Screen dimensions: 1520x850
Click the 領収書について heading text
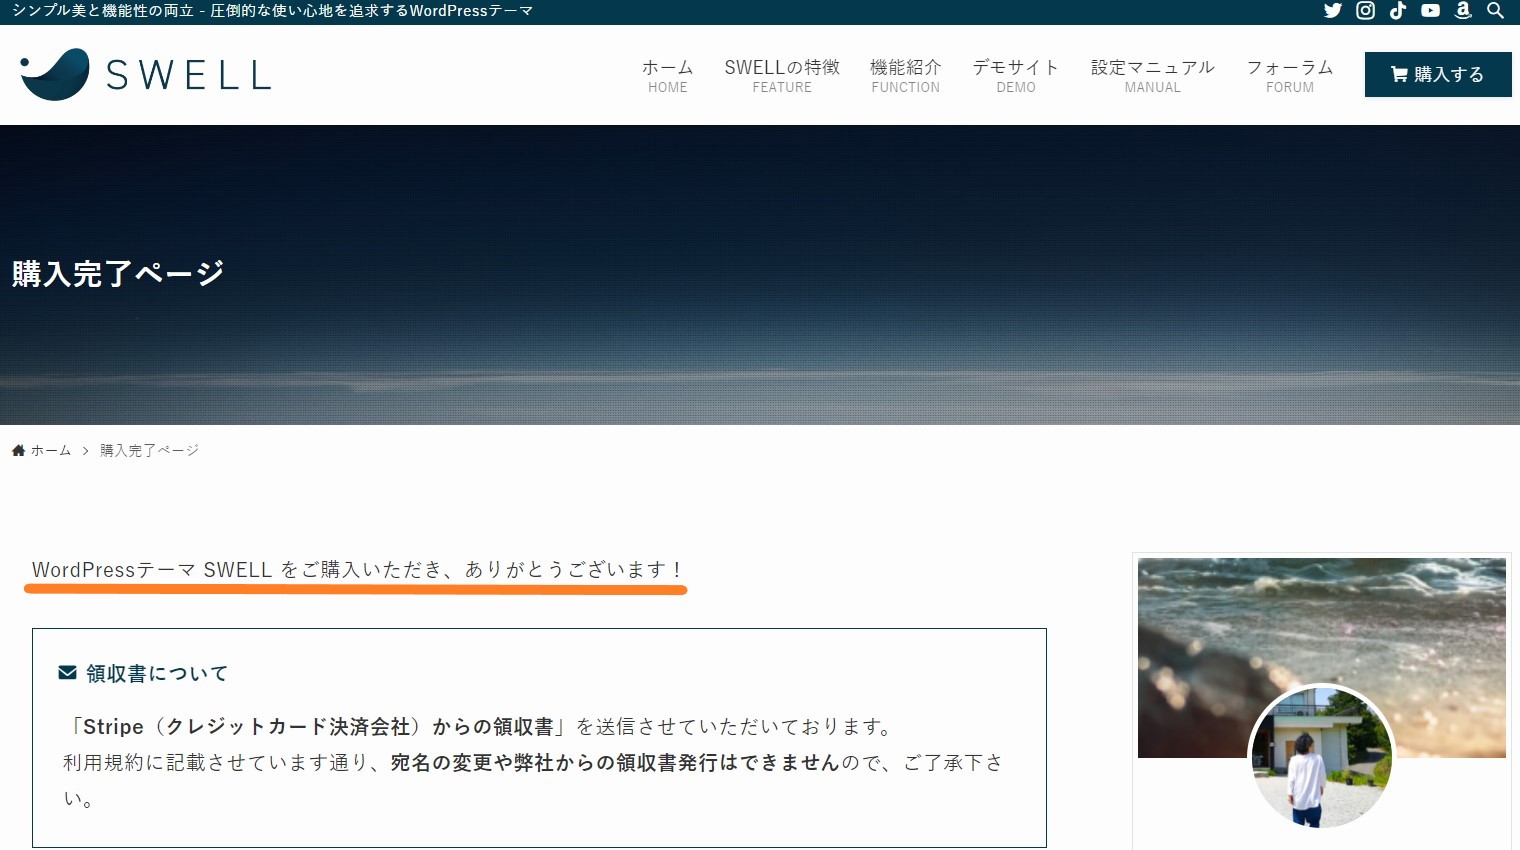(x=157, y=674)
